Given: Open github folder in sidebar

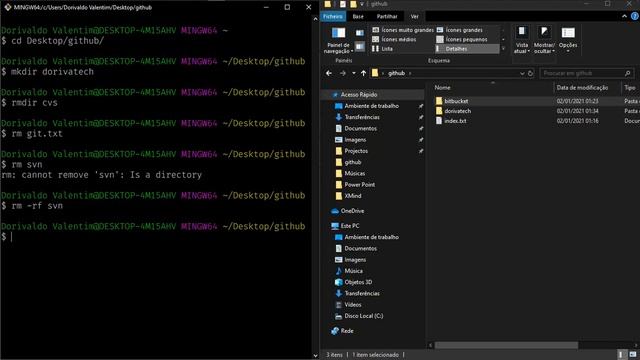Looking at the screenshot, I should pos(353,162).
